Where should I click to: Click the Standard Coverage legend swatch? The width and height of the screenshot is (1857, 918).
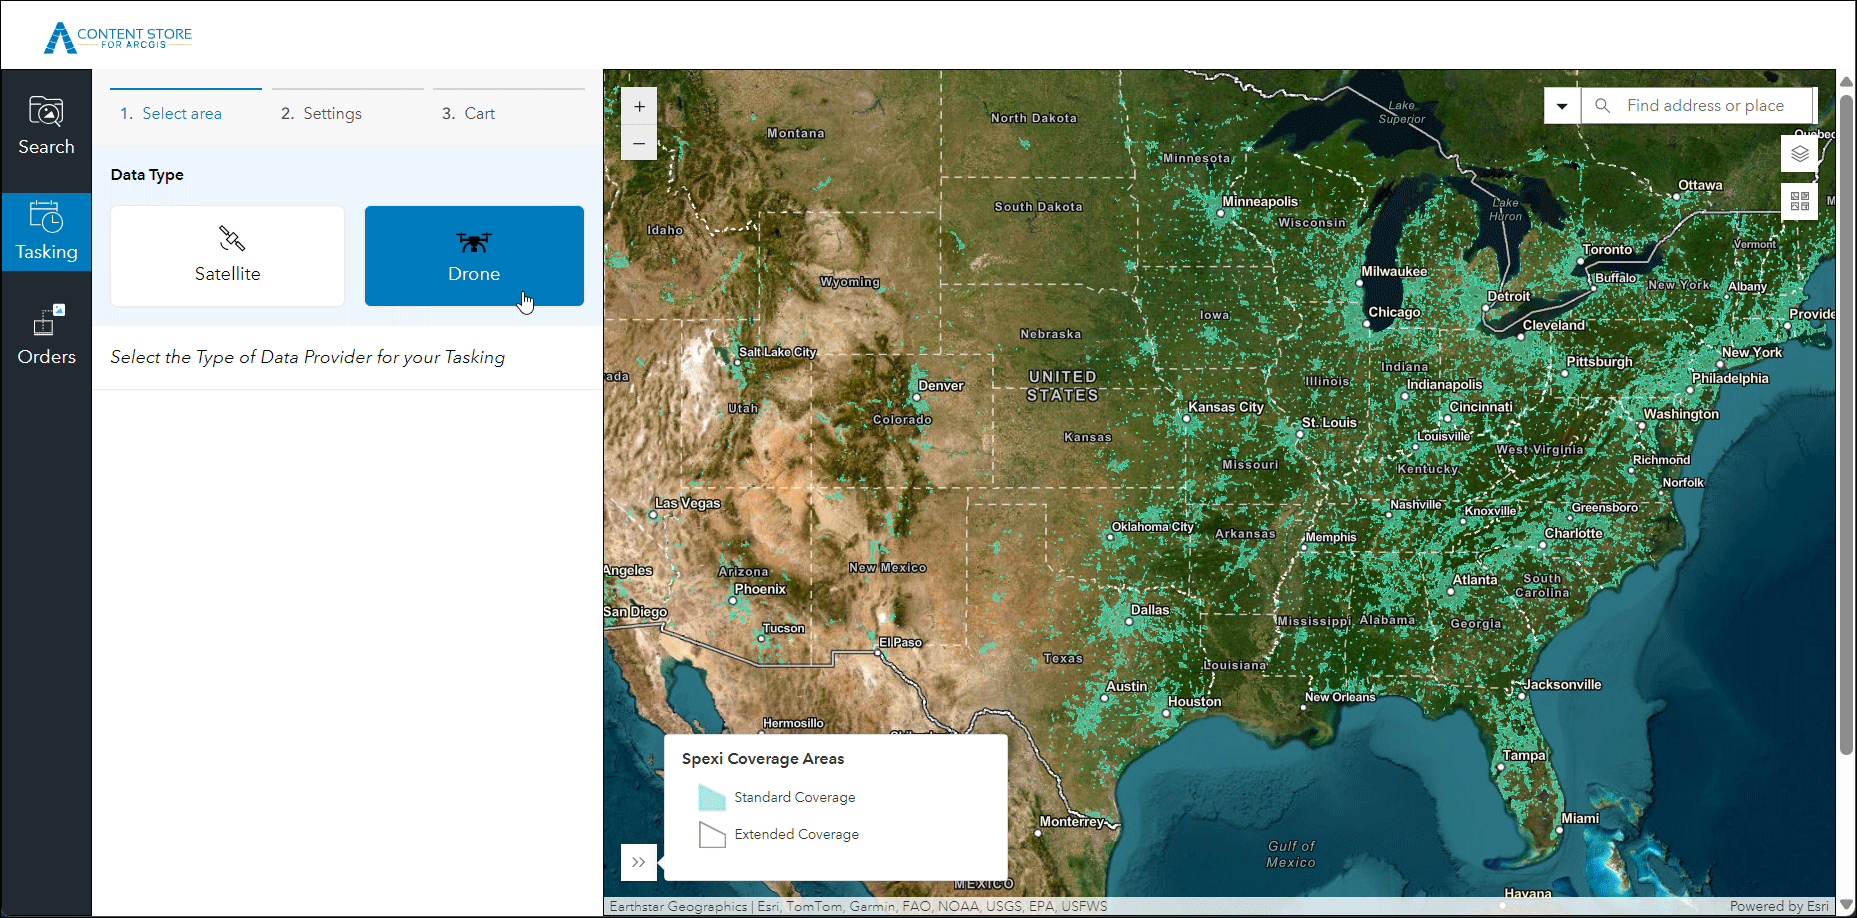[x=712, y=797]
